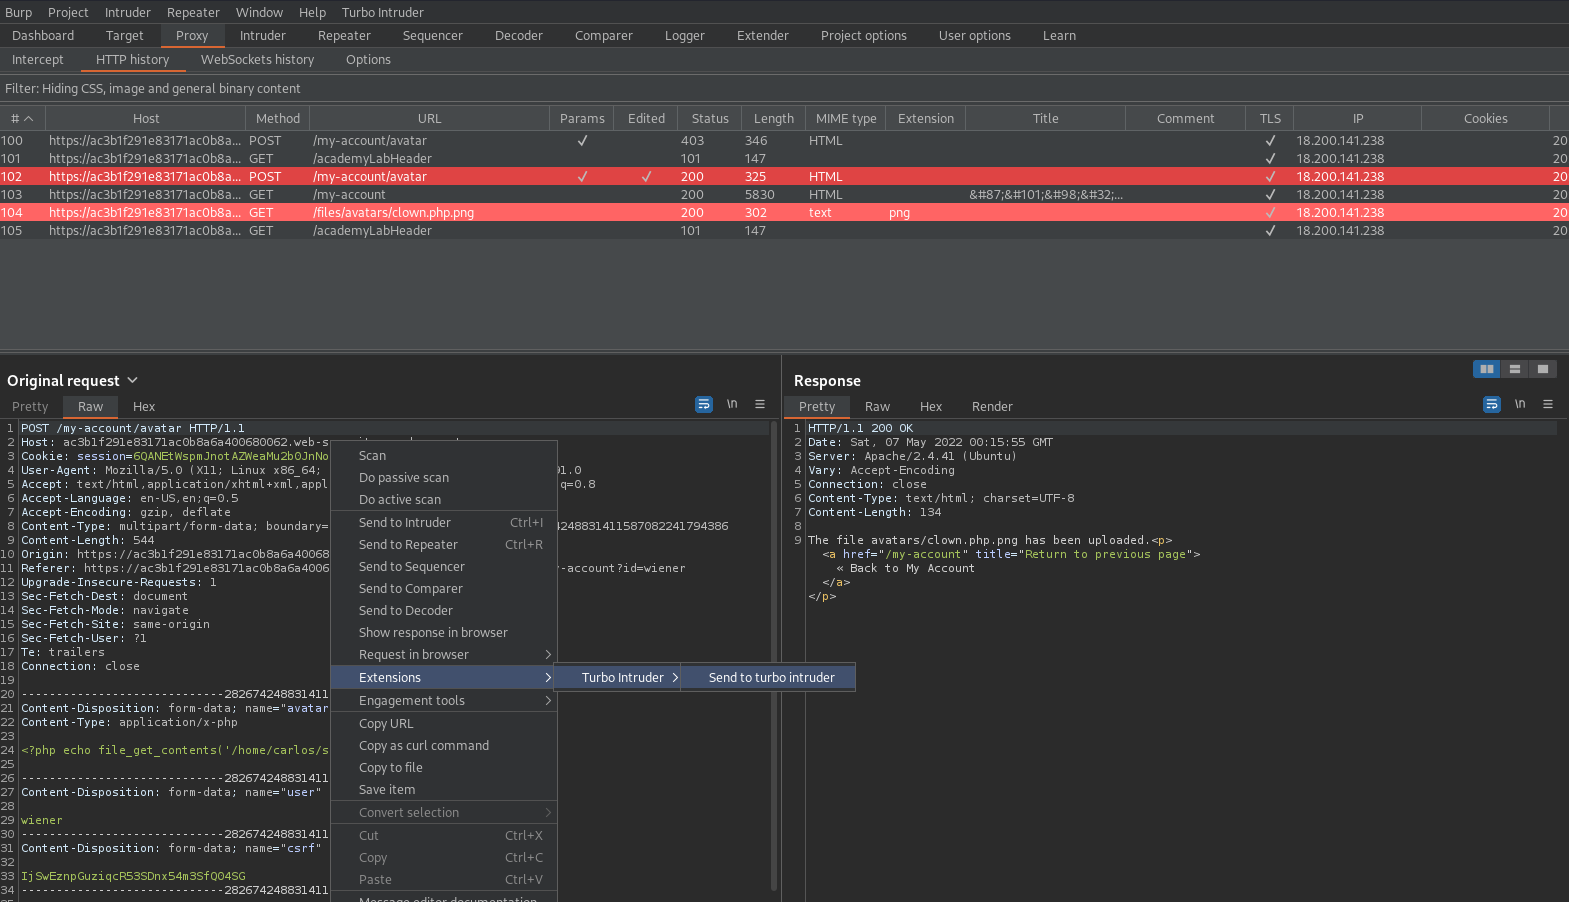Choose Send to Intruder from context menu

(x=444, y=523)
